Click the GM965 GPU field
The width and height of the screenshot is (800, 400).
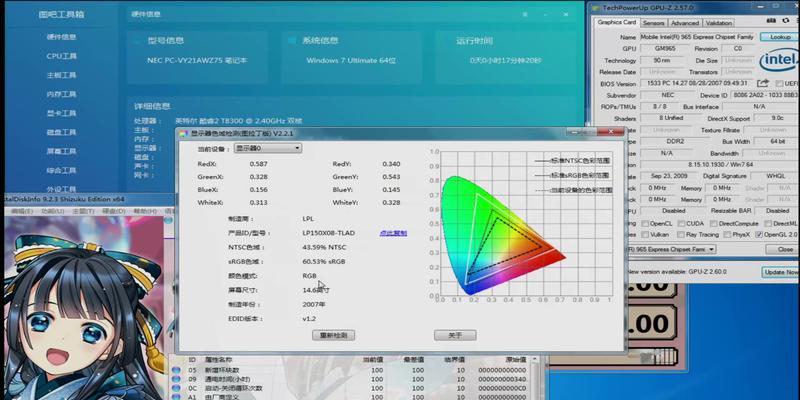click(665, 49)
